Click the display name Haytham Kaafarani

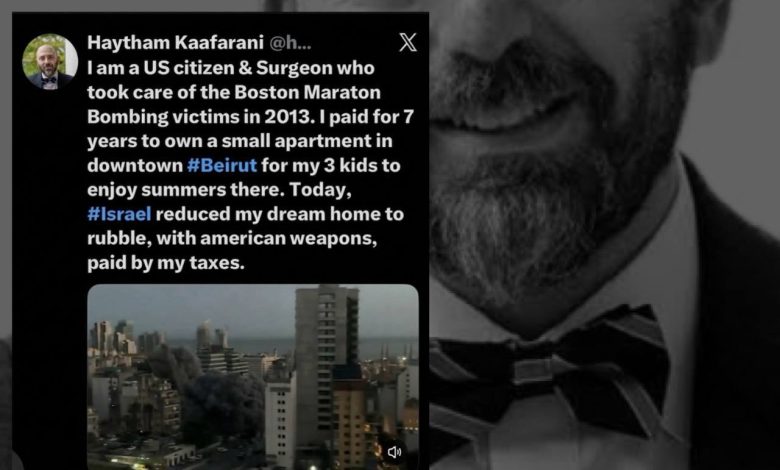click(175, 43)
